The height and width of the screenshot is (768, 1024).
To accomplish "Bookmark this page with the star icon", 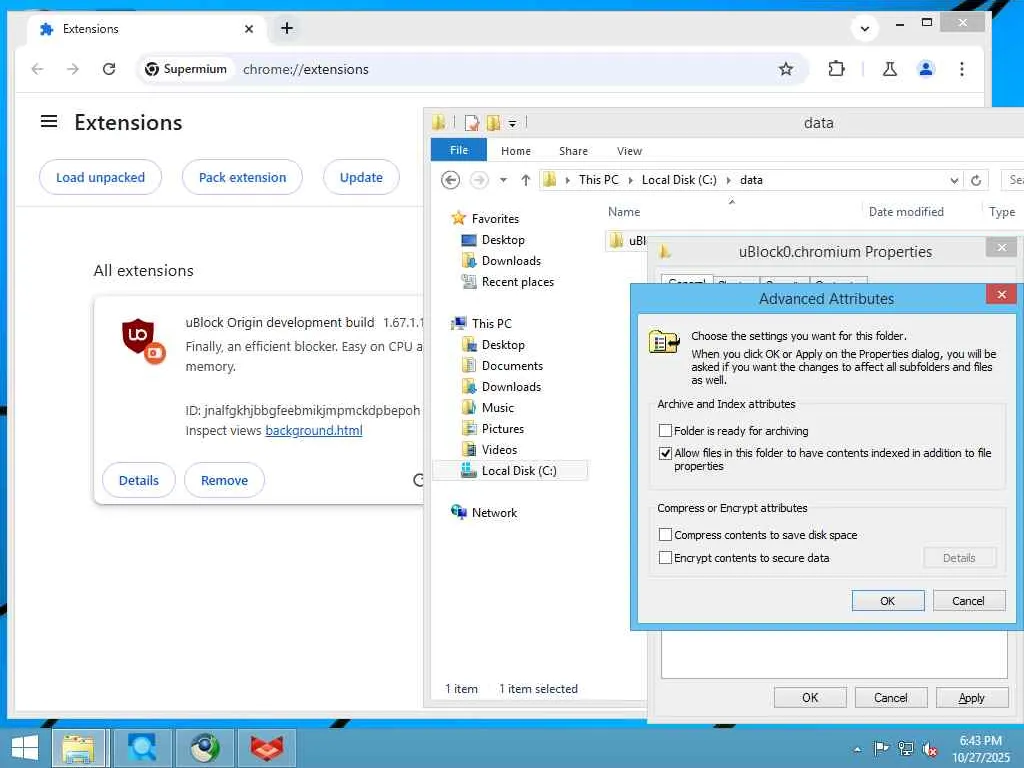I will [x=786, y=69].
